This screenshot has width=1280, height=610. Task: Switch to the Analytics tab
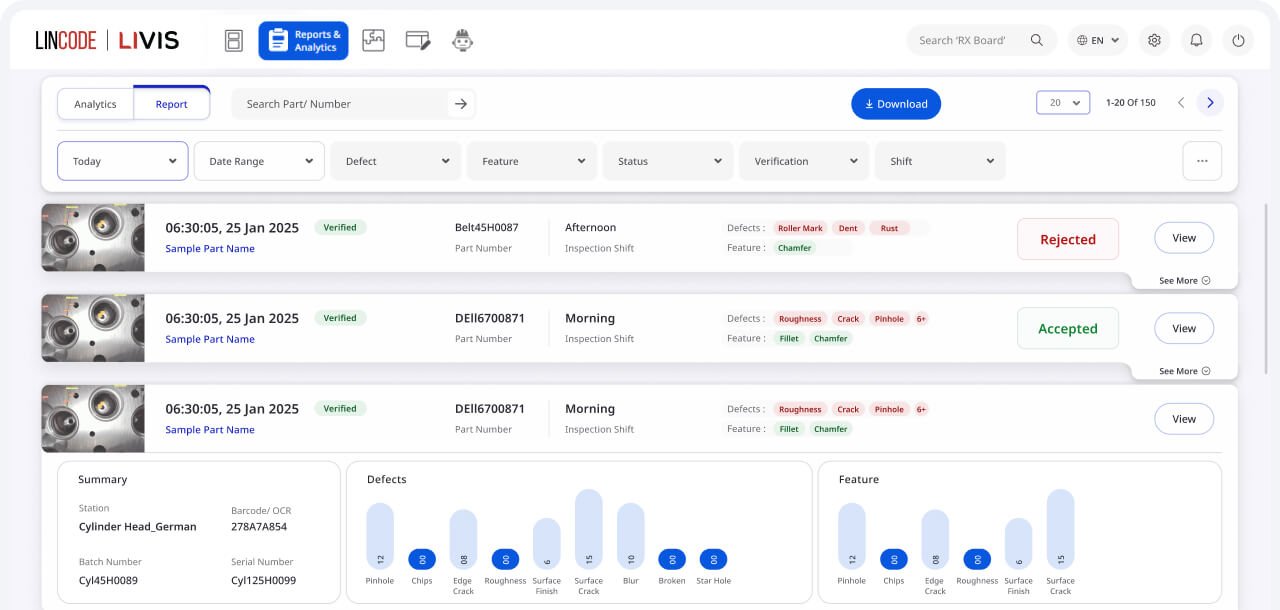95,104
